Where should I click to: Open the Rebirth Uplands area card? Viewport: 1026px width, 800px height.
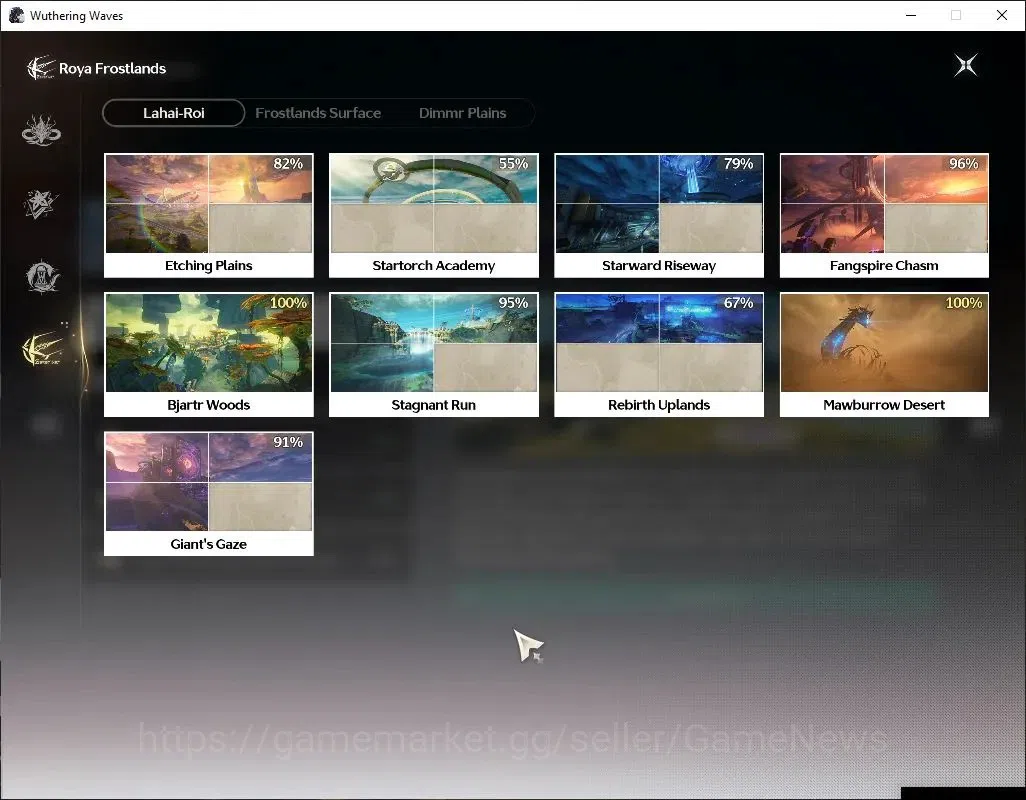click(x=659, y=355)
